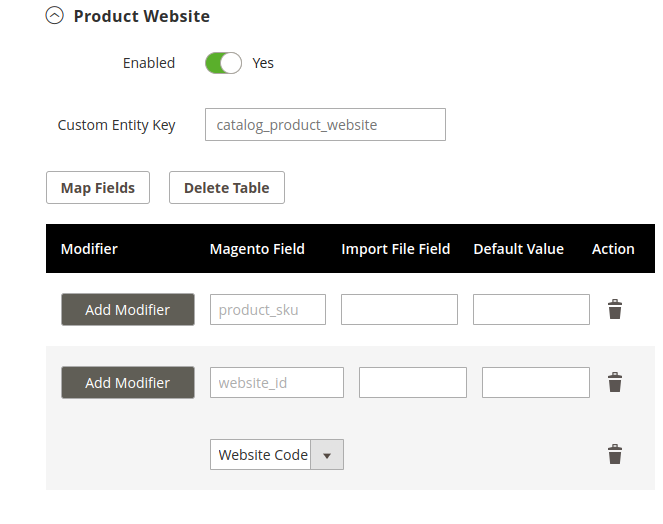Delete the website_id row with trash icon
Image resolution: width=663 pixels, height=524 pixels.
pos(615,382)
